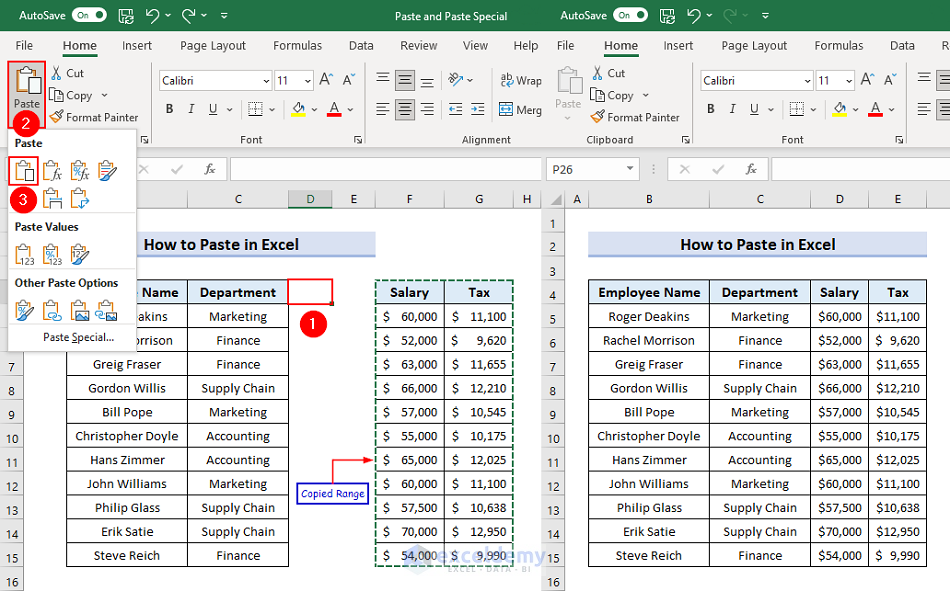950x591 pixels.
Task: Apply yellow fill color in left window
Action: coord(298,109)
